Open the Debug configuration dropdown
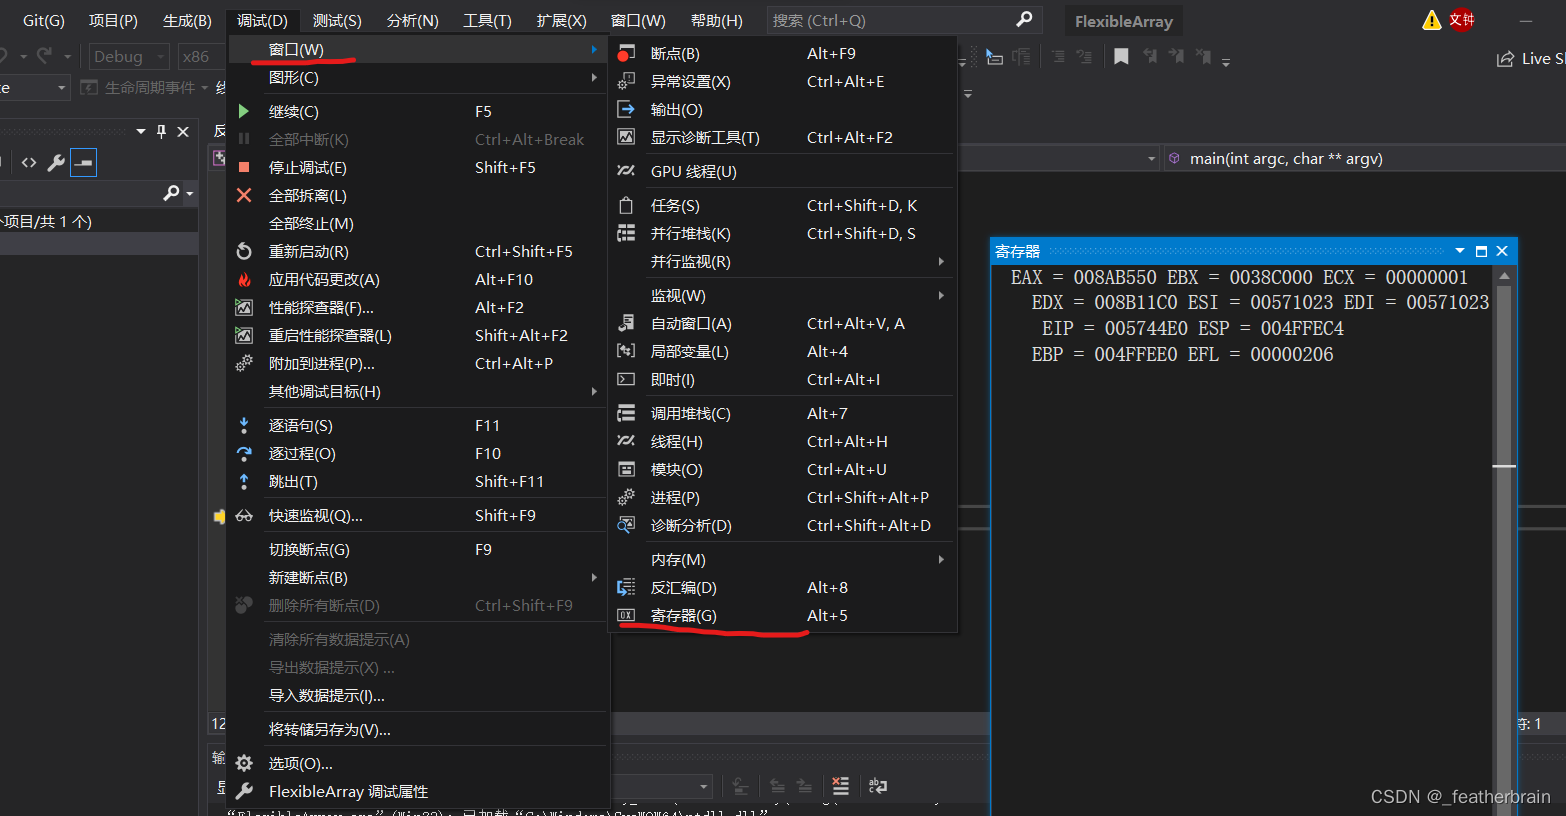 click(x=128, y=57)
